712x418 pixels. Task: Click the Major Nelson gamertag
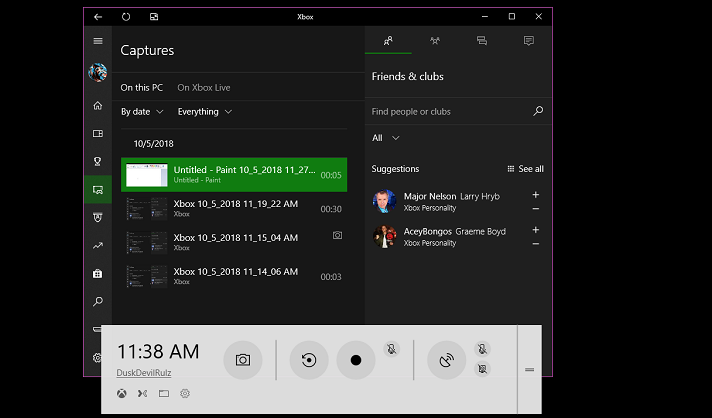point(430,197)
